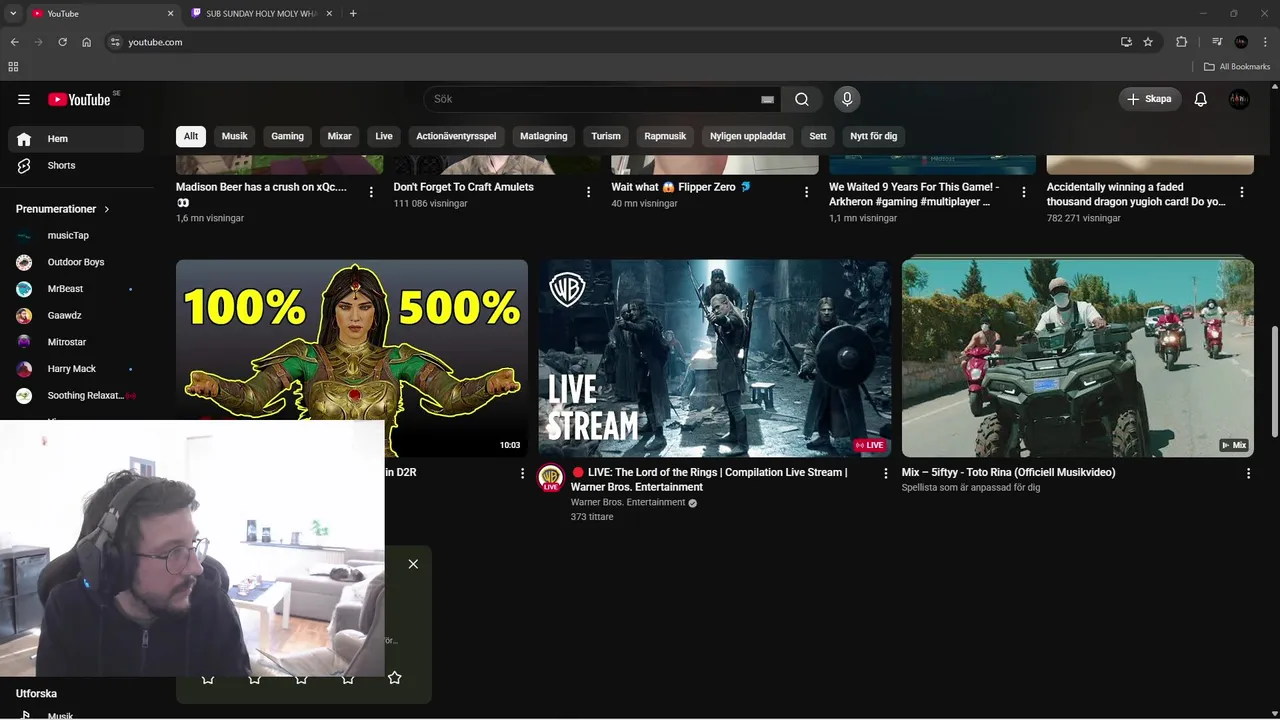1280x720 pixels.
Task: Bookmark this page with star icon
Action: point(1148,42)
